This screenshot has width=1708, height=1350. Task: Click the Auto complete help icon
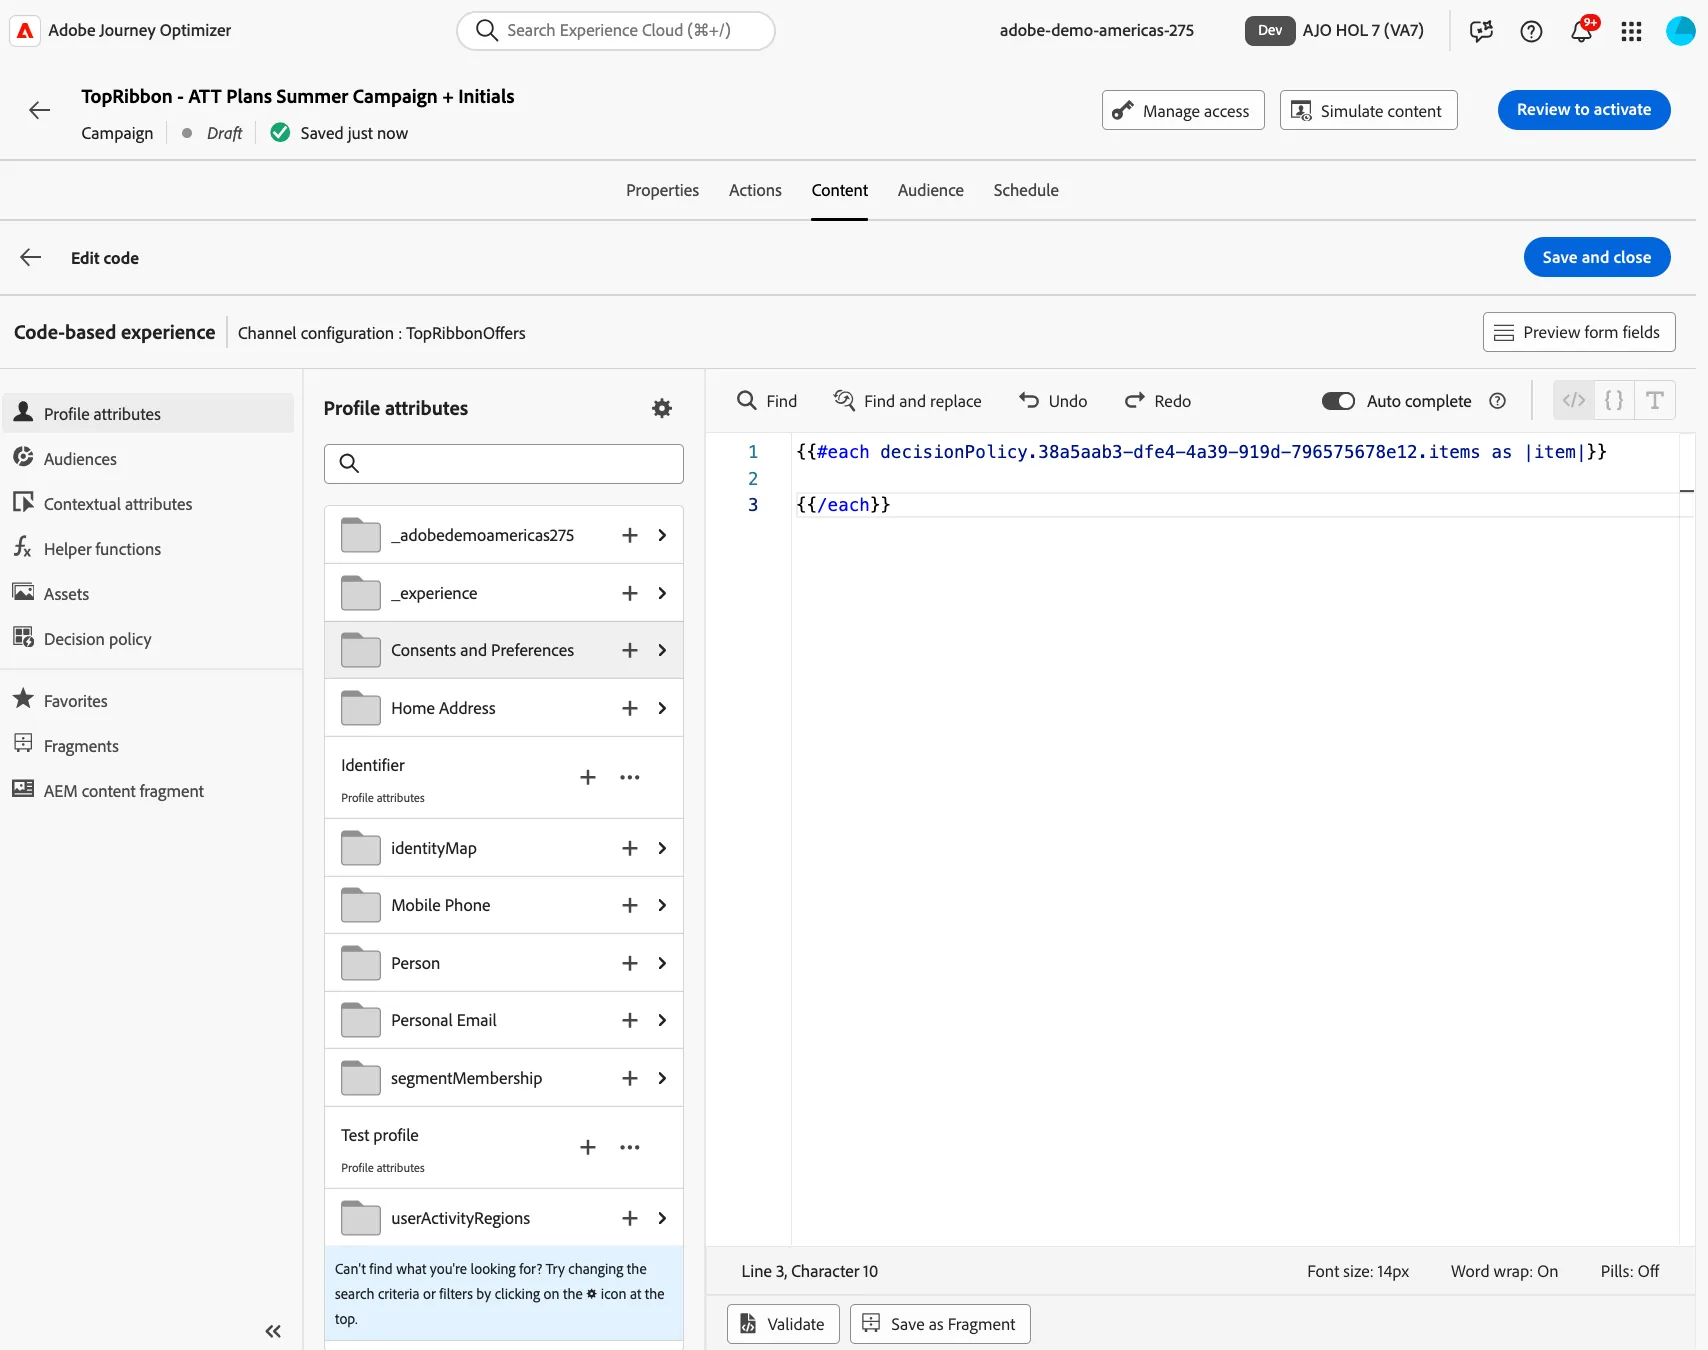point(1497,401)
